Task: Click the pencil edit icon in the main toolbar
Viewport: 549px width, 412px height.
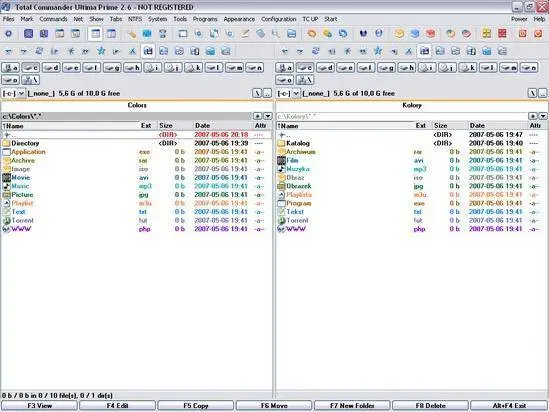Action: tap(245, 34)
